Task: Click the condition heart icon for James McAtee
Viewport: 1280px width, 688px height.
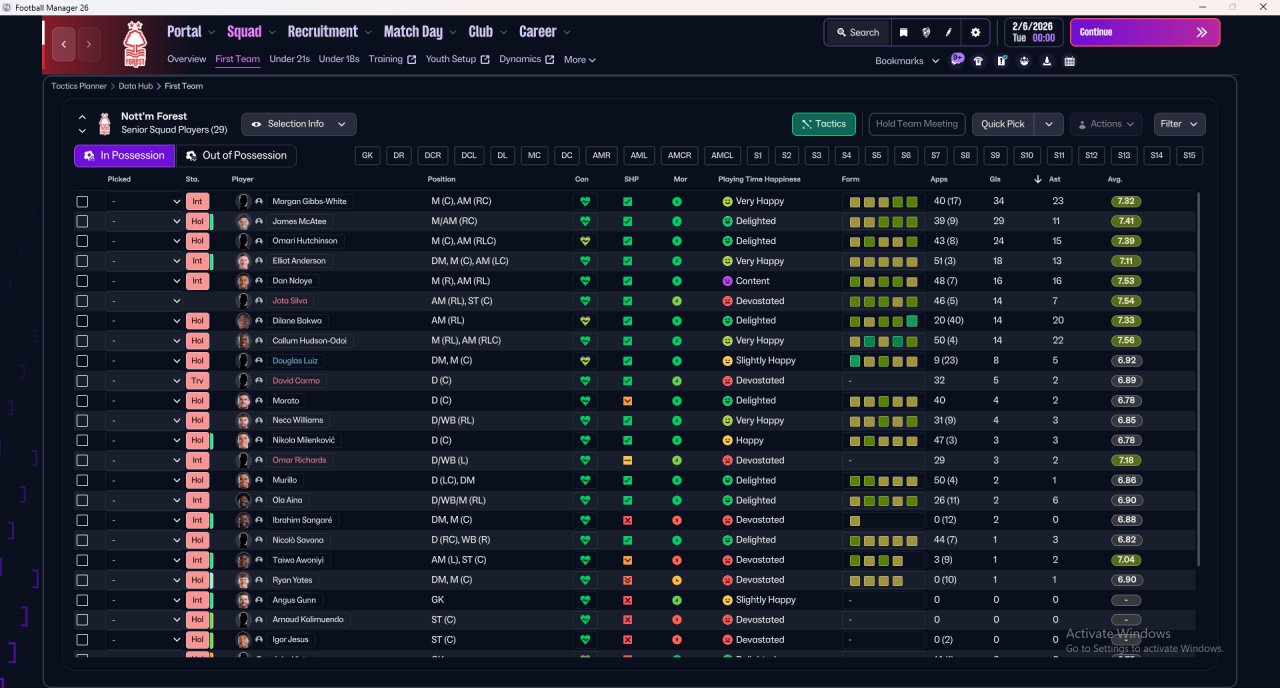Action: click(585, 221)
